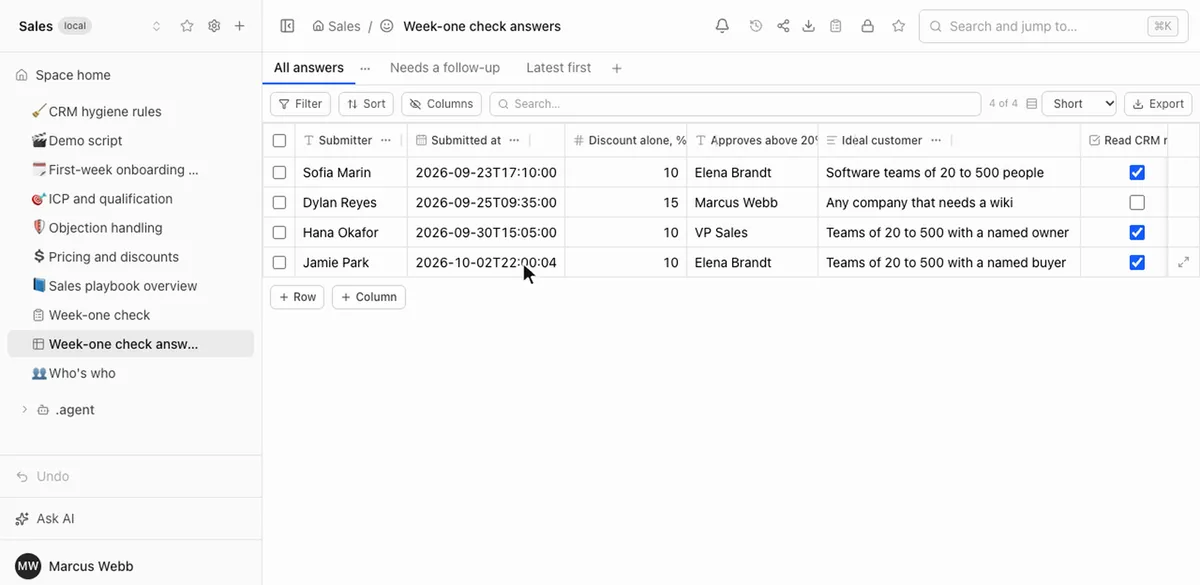Open the Short row height dropdown
Screen dimensions: 1200x585
coord(1079,103)
